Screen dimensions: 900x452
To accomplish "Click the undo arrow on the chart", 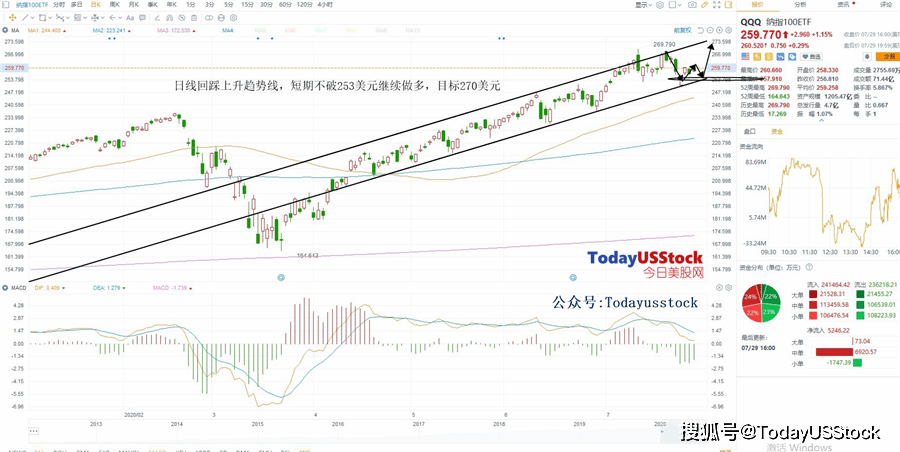I will tap(701, 30).
